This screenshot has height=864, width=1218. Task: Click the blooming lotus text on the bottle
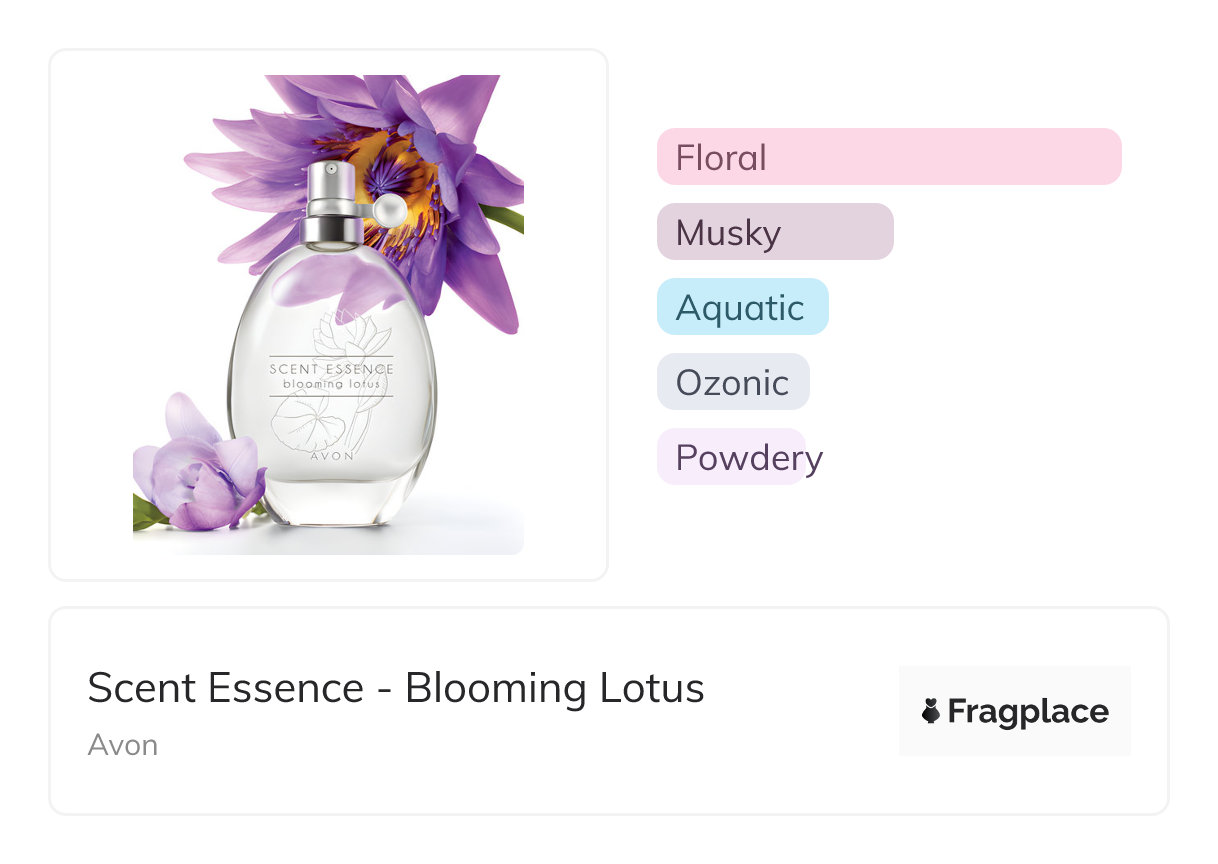(x=331, y=384)
